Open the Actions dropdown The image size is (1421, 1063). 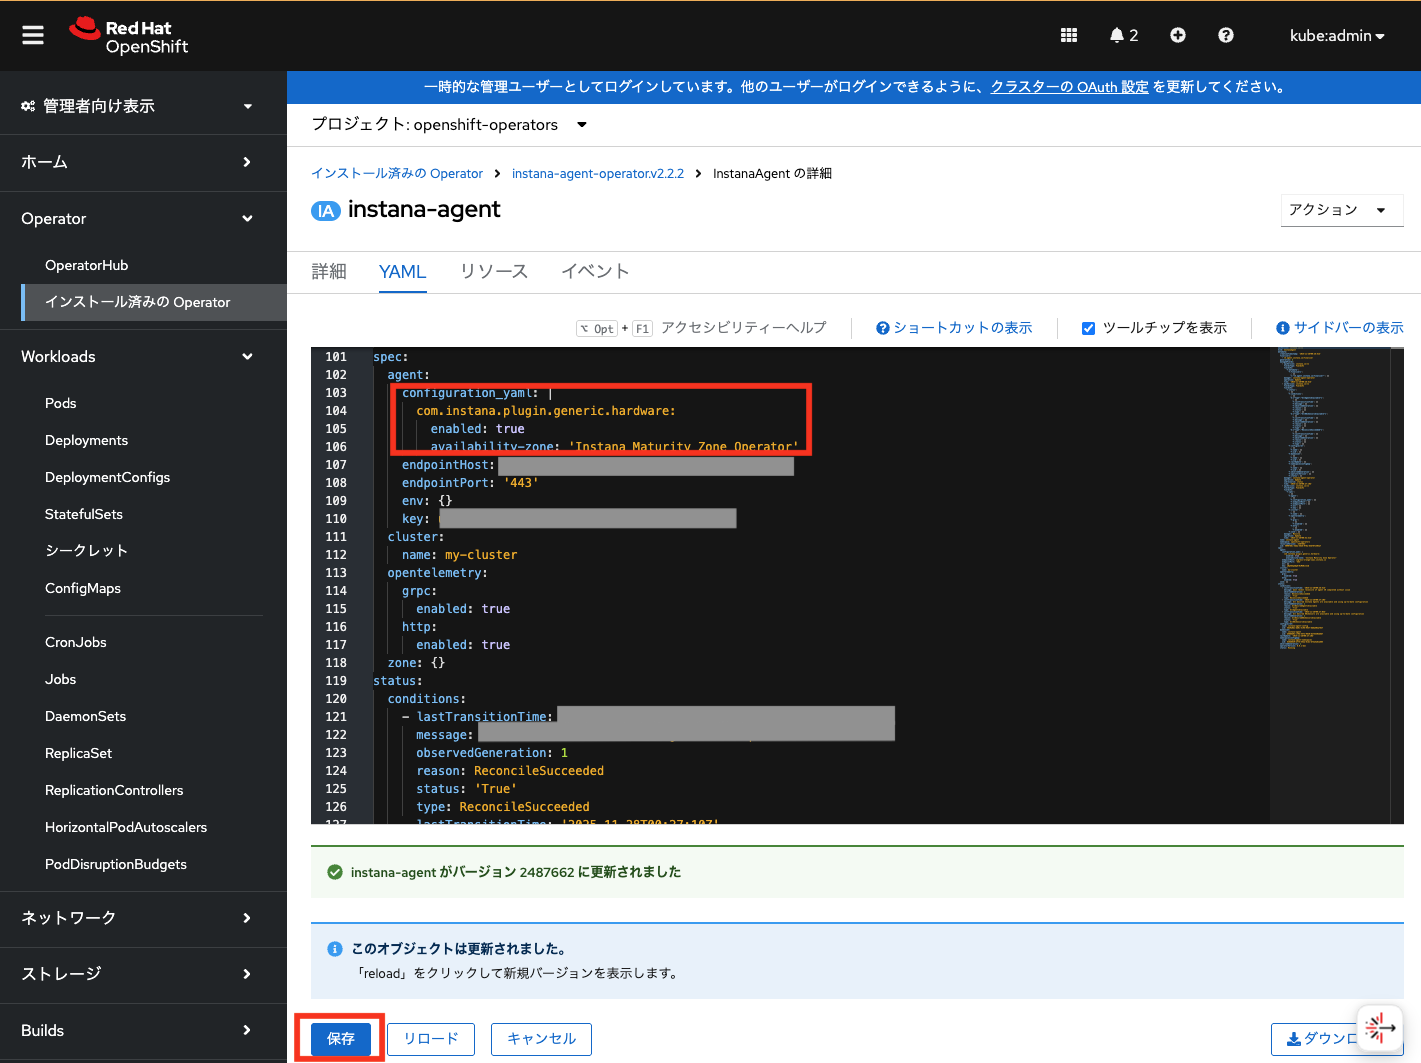(x=1341, y=210)
